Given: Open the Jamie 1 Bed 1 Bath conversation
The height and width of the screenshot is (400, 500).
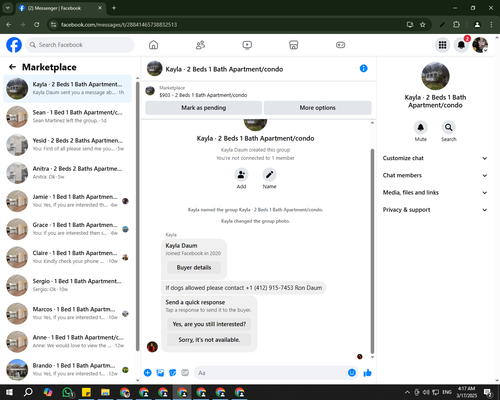Looking at the screenshot, I should pyautogui.click(x=68, y=201).
